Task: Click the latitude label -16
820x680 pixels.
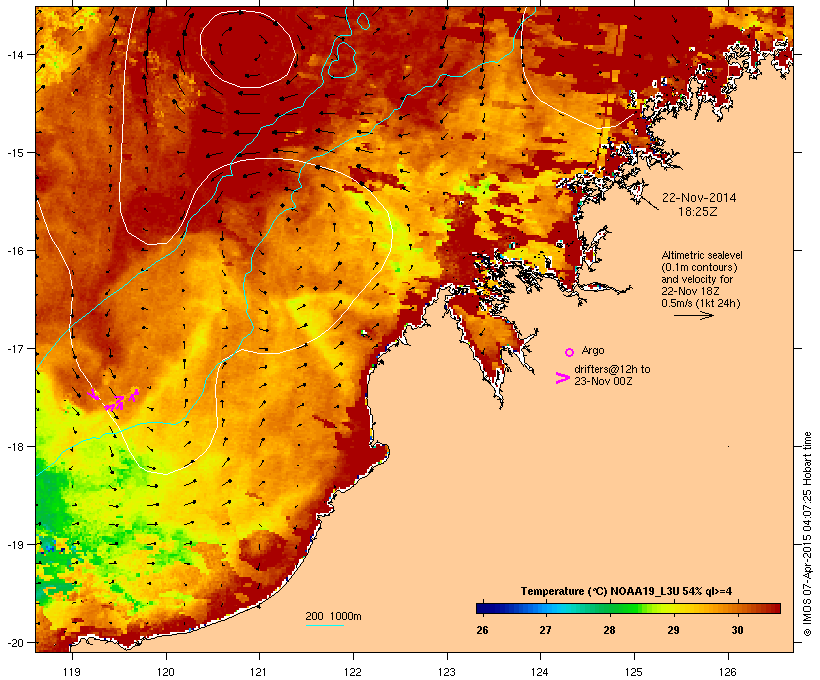Action: [14, 251]
